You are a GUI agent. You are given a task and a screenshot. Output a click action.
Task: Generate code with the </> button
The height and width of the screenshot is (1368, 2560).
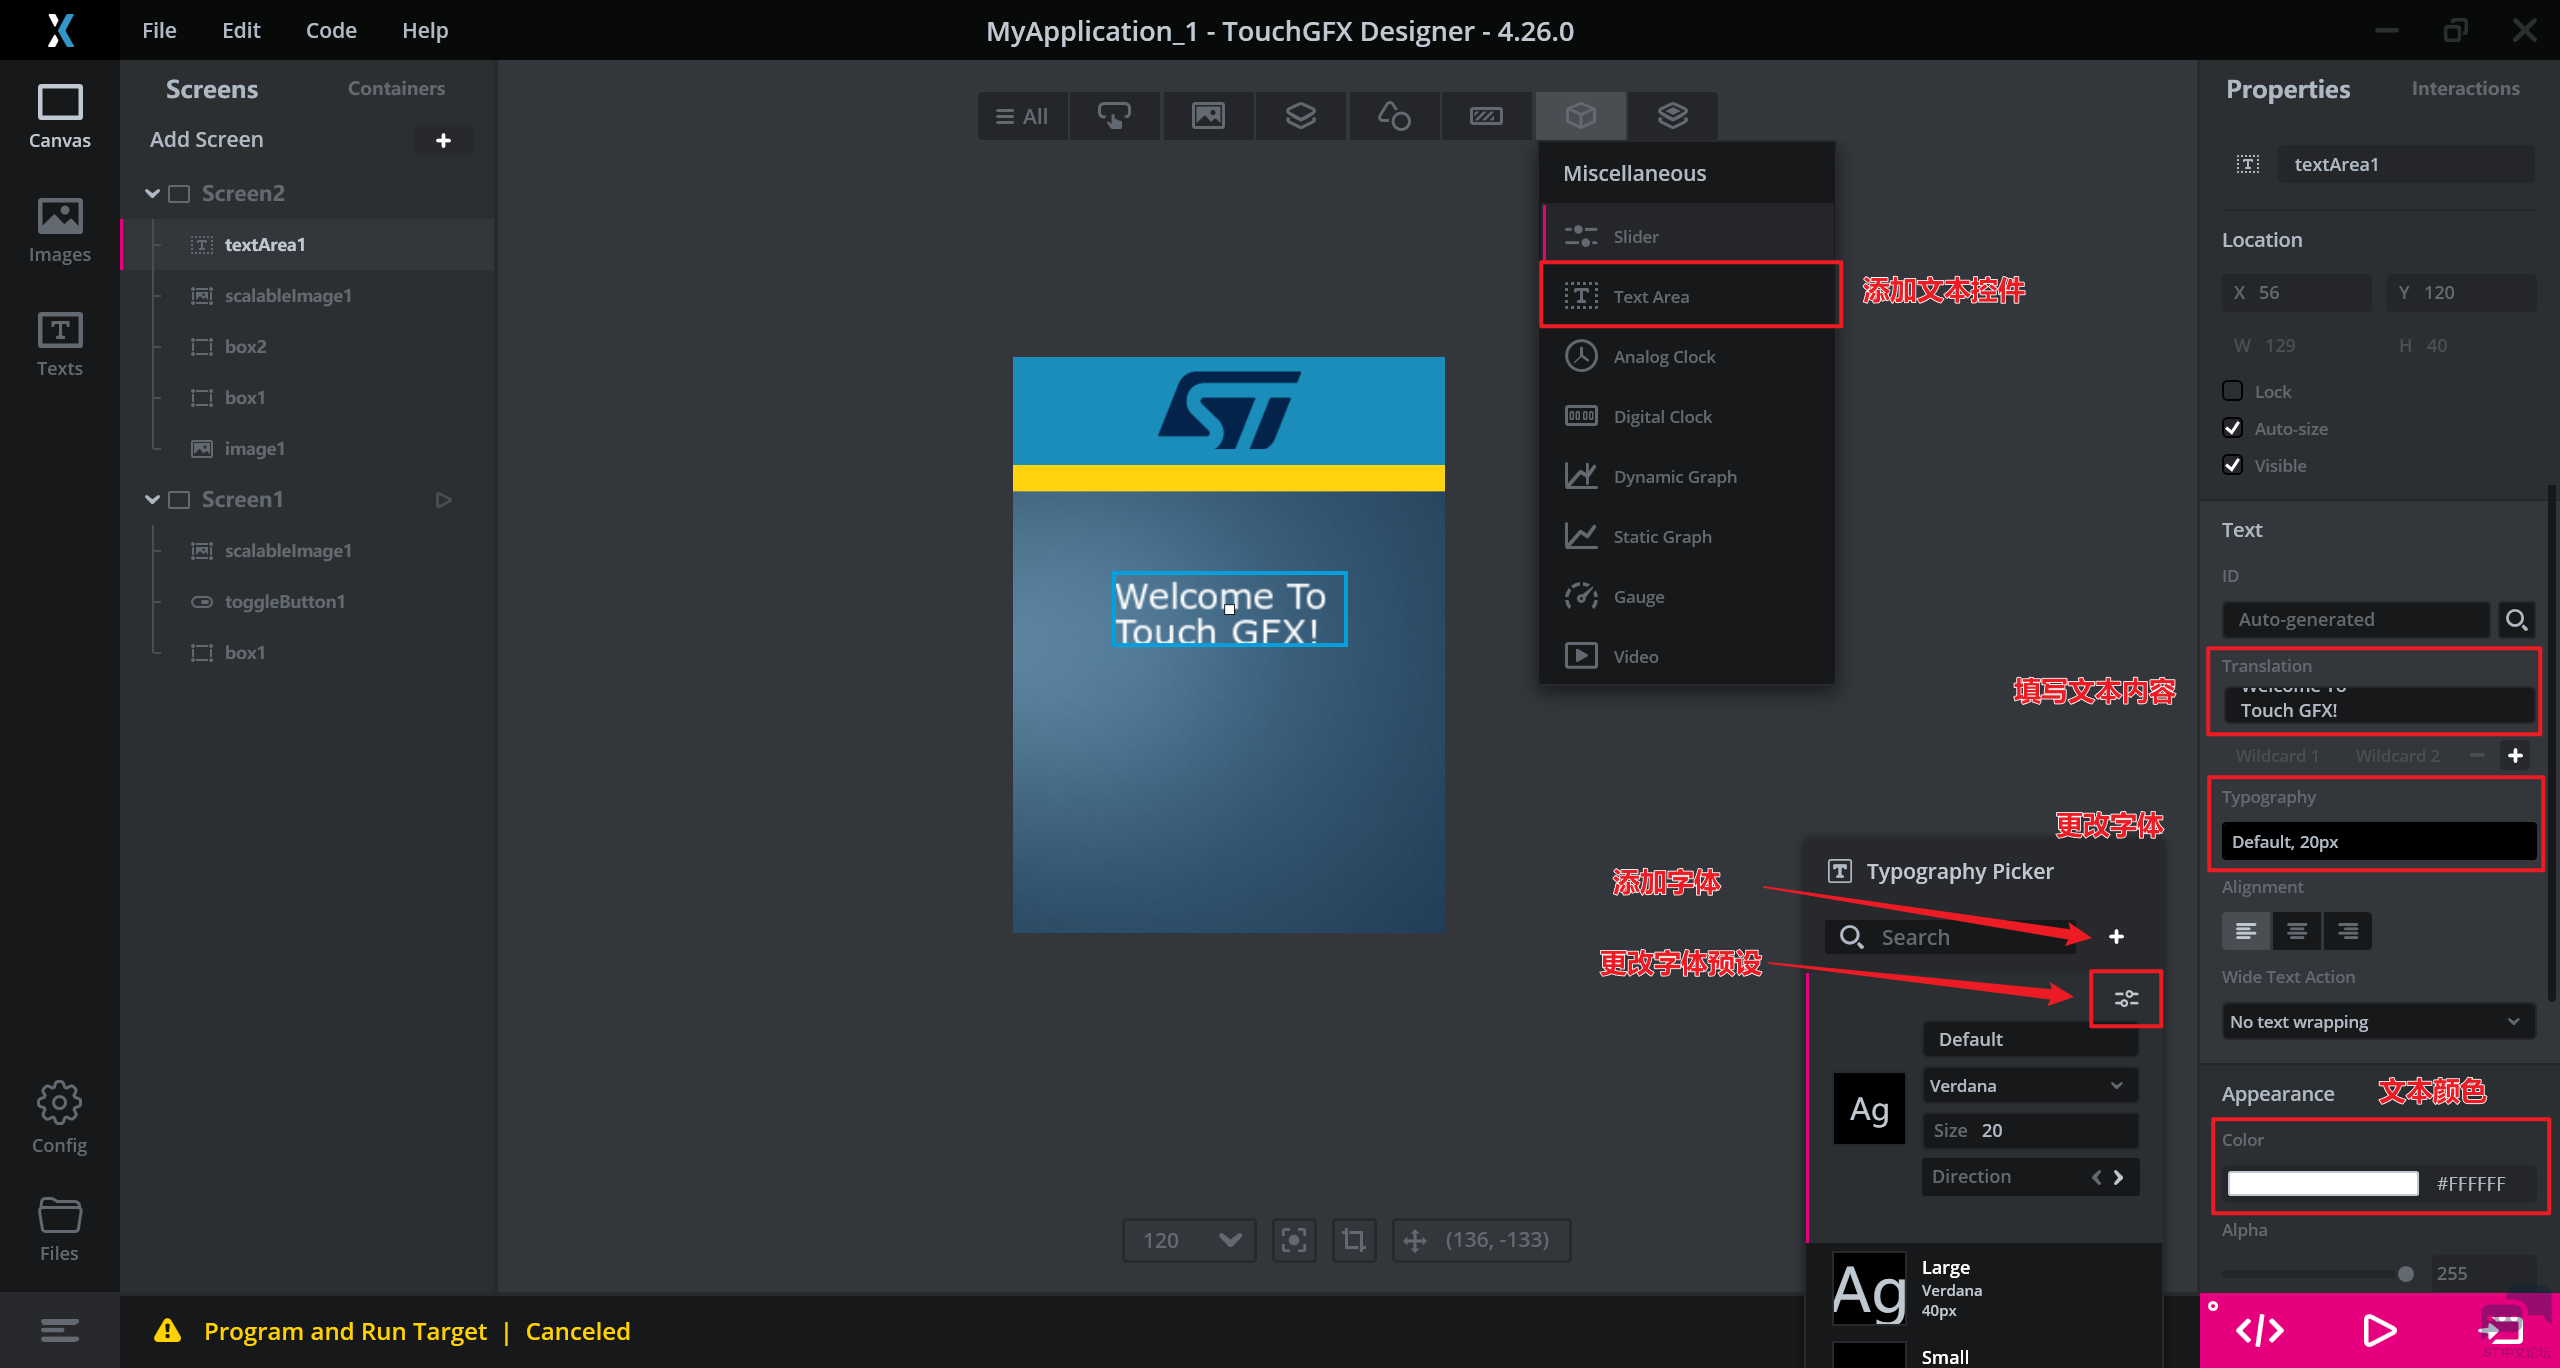(x=2259, y=1330)
